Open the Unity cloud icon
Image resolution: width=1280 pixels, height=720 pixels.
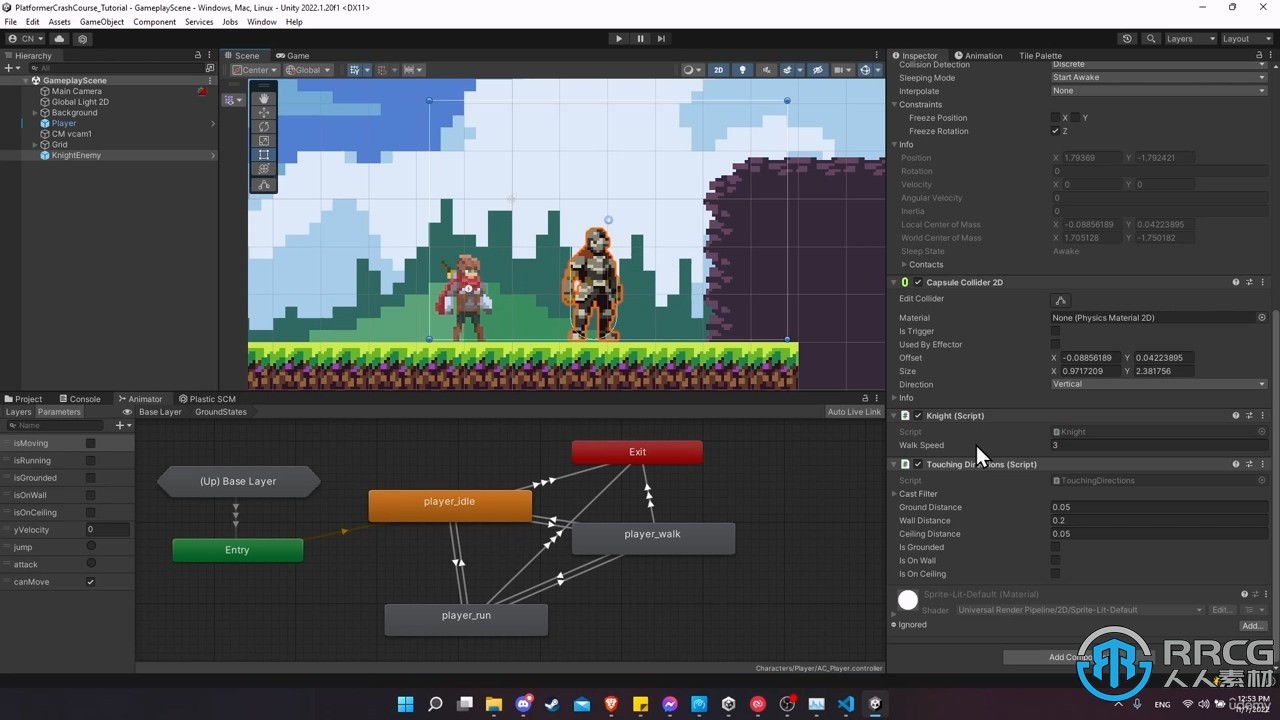point(59,39)
